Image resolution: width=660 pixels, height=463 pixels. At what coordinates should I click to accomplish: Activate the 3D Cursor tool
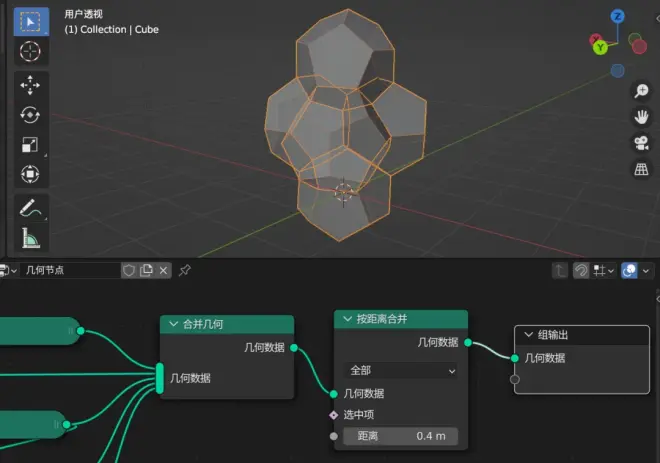pos(30,51)
